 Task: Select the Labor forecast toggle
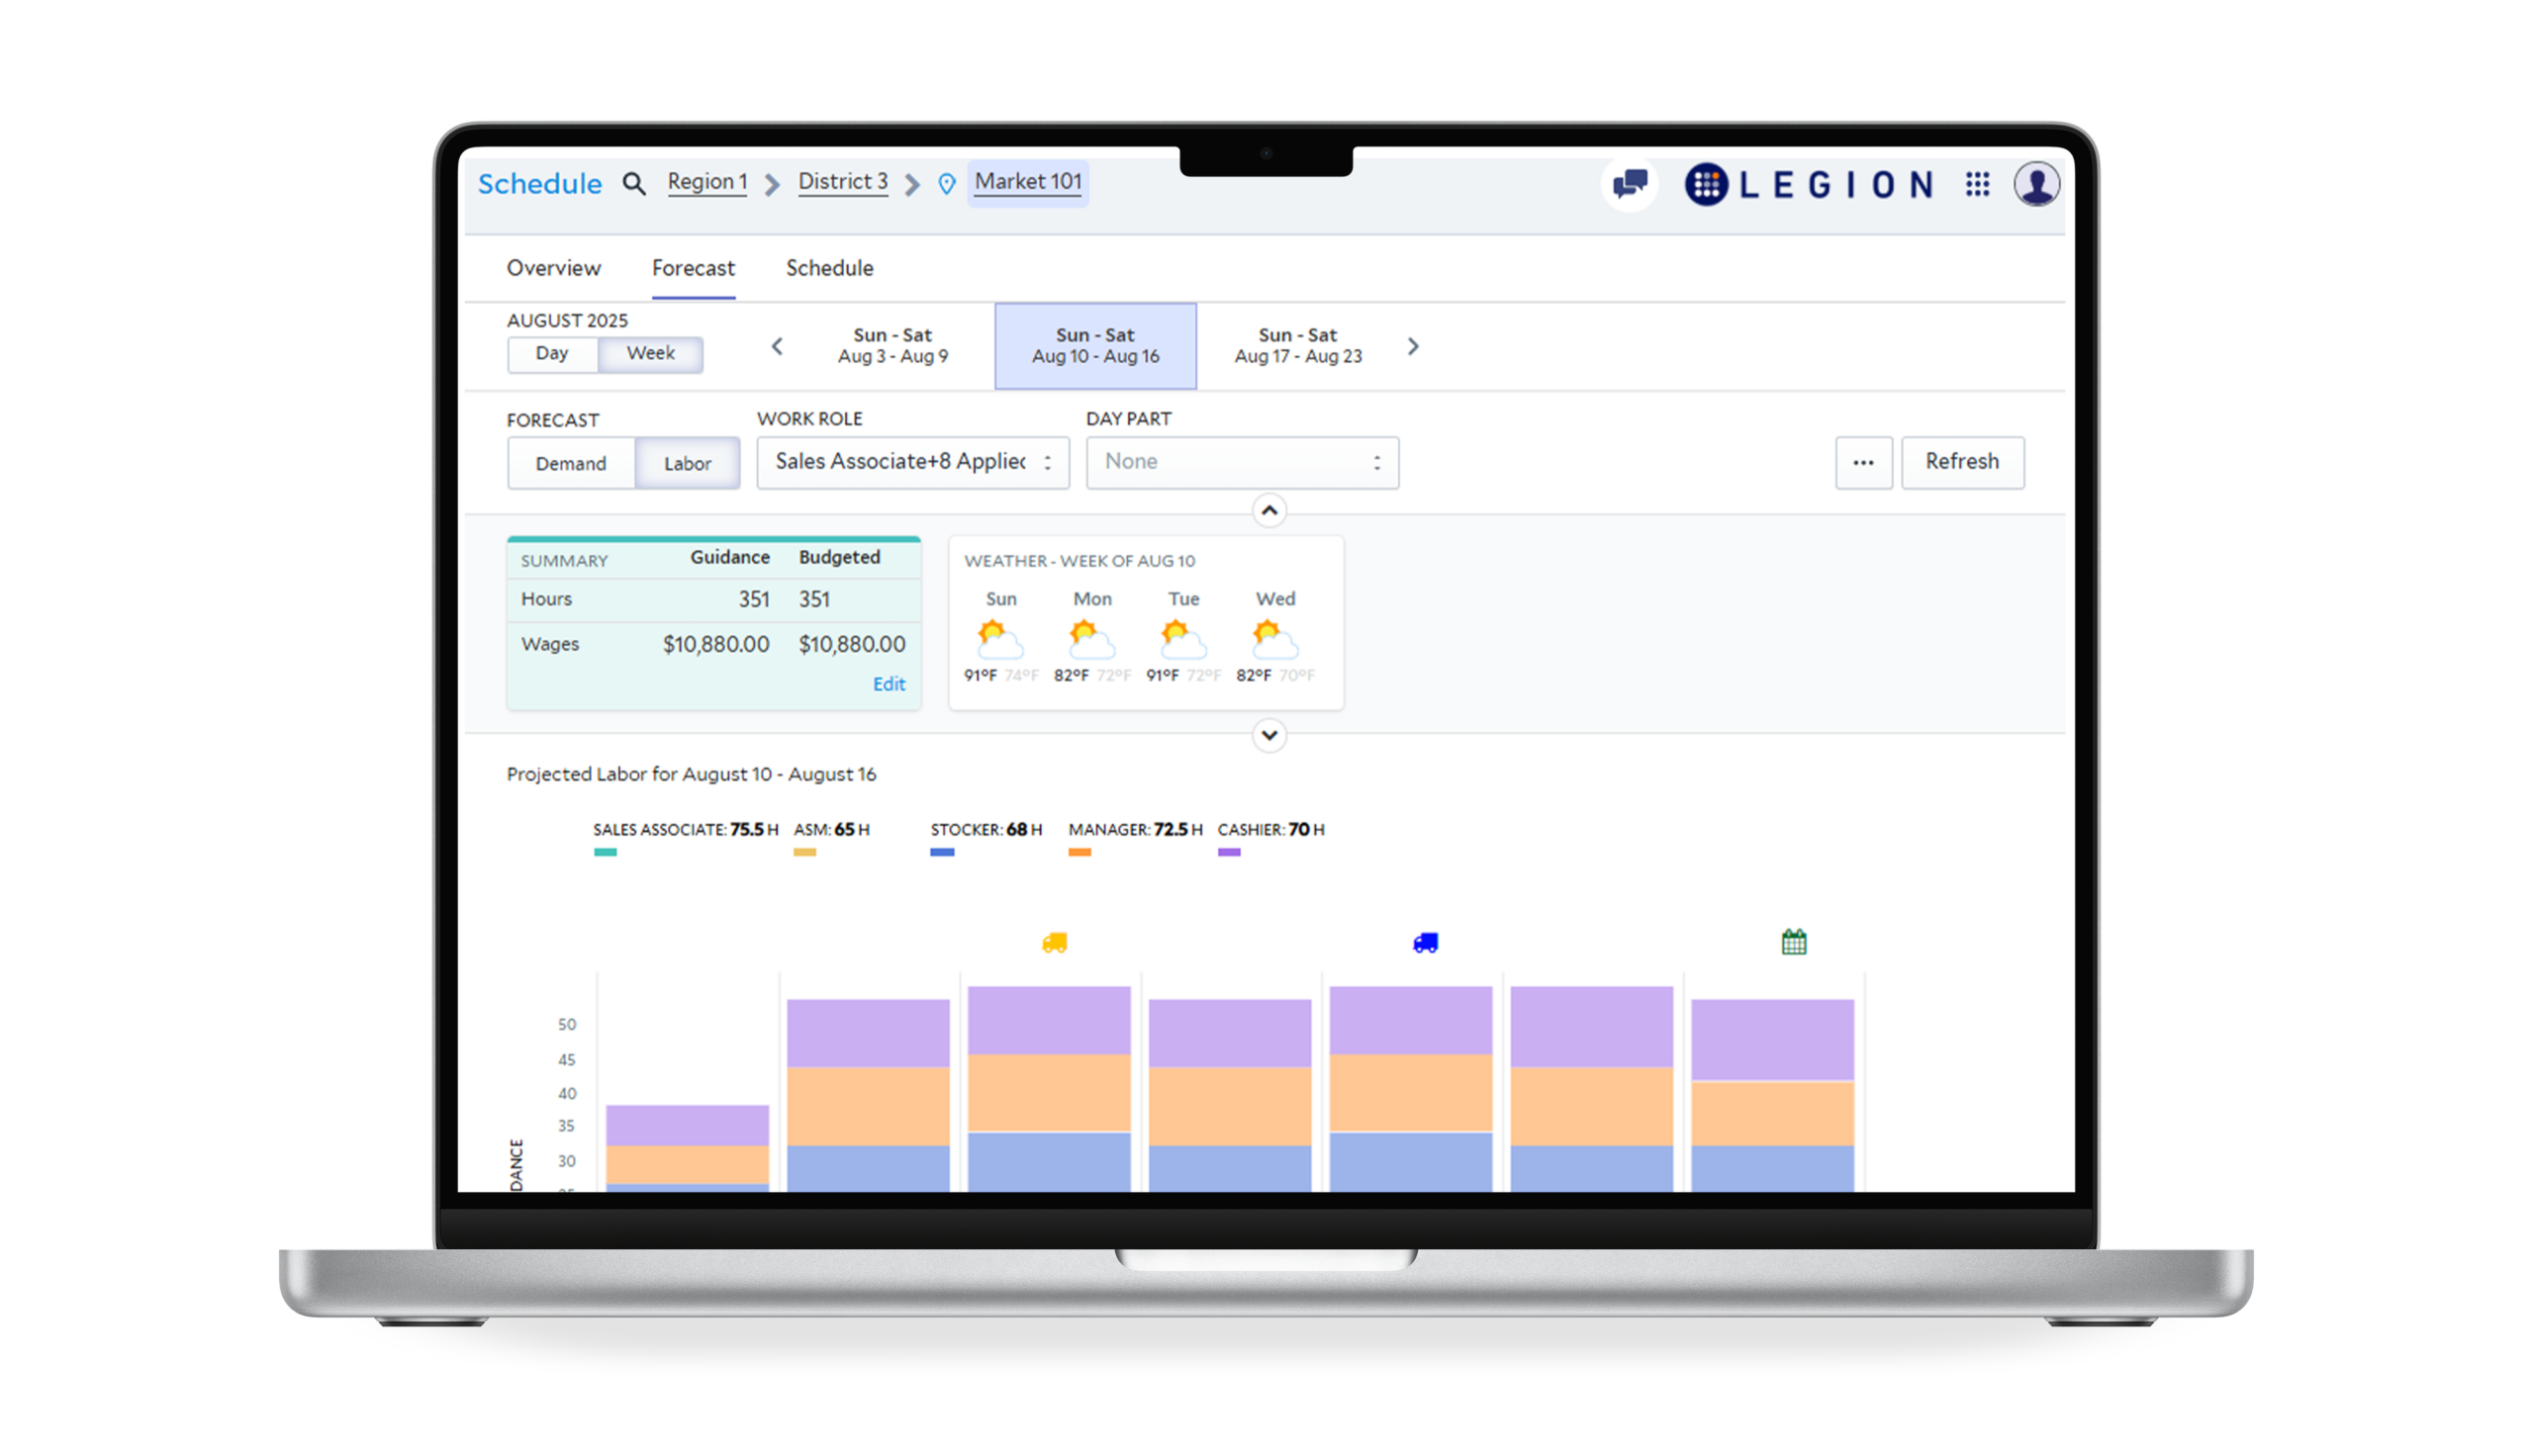(x=688, y=463)
